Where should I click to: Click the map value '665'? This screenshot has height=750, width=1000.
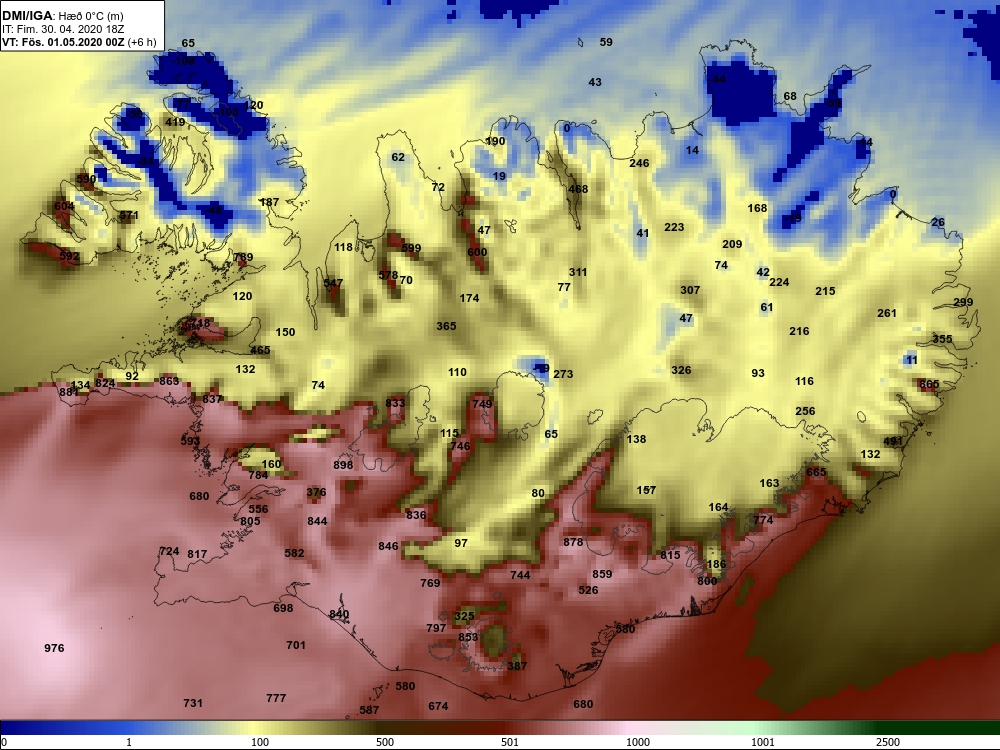click(x=816, y=472)
